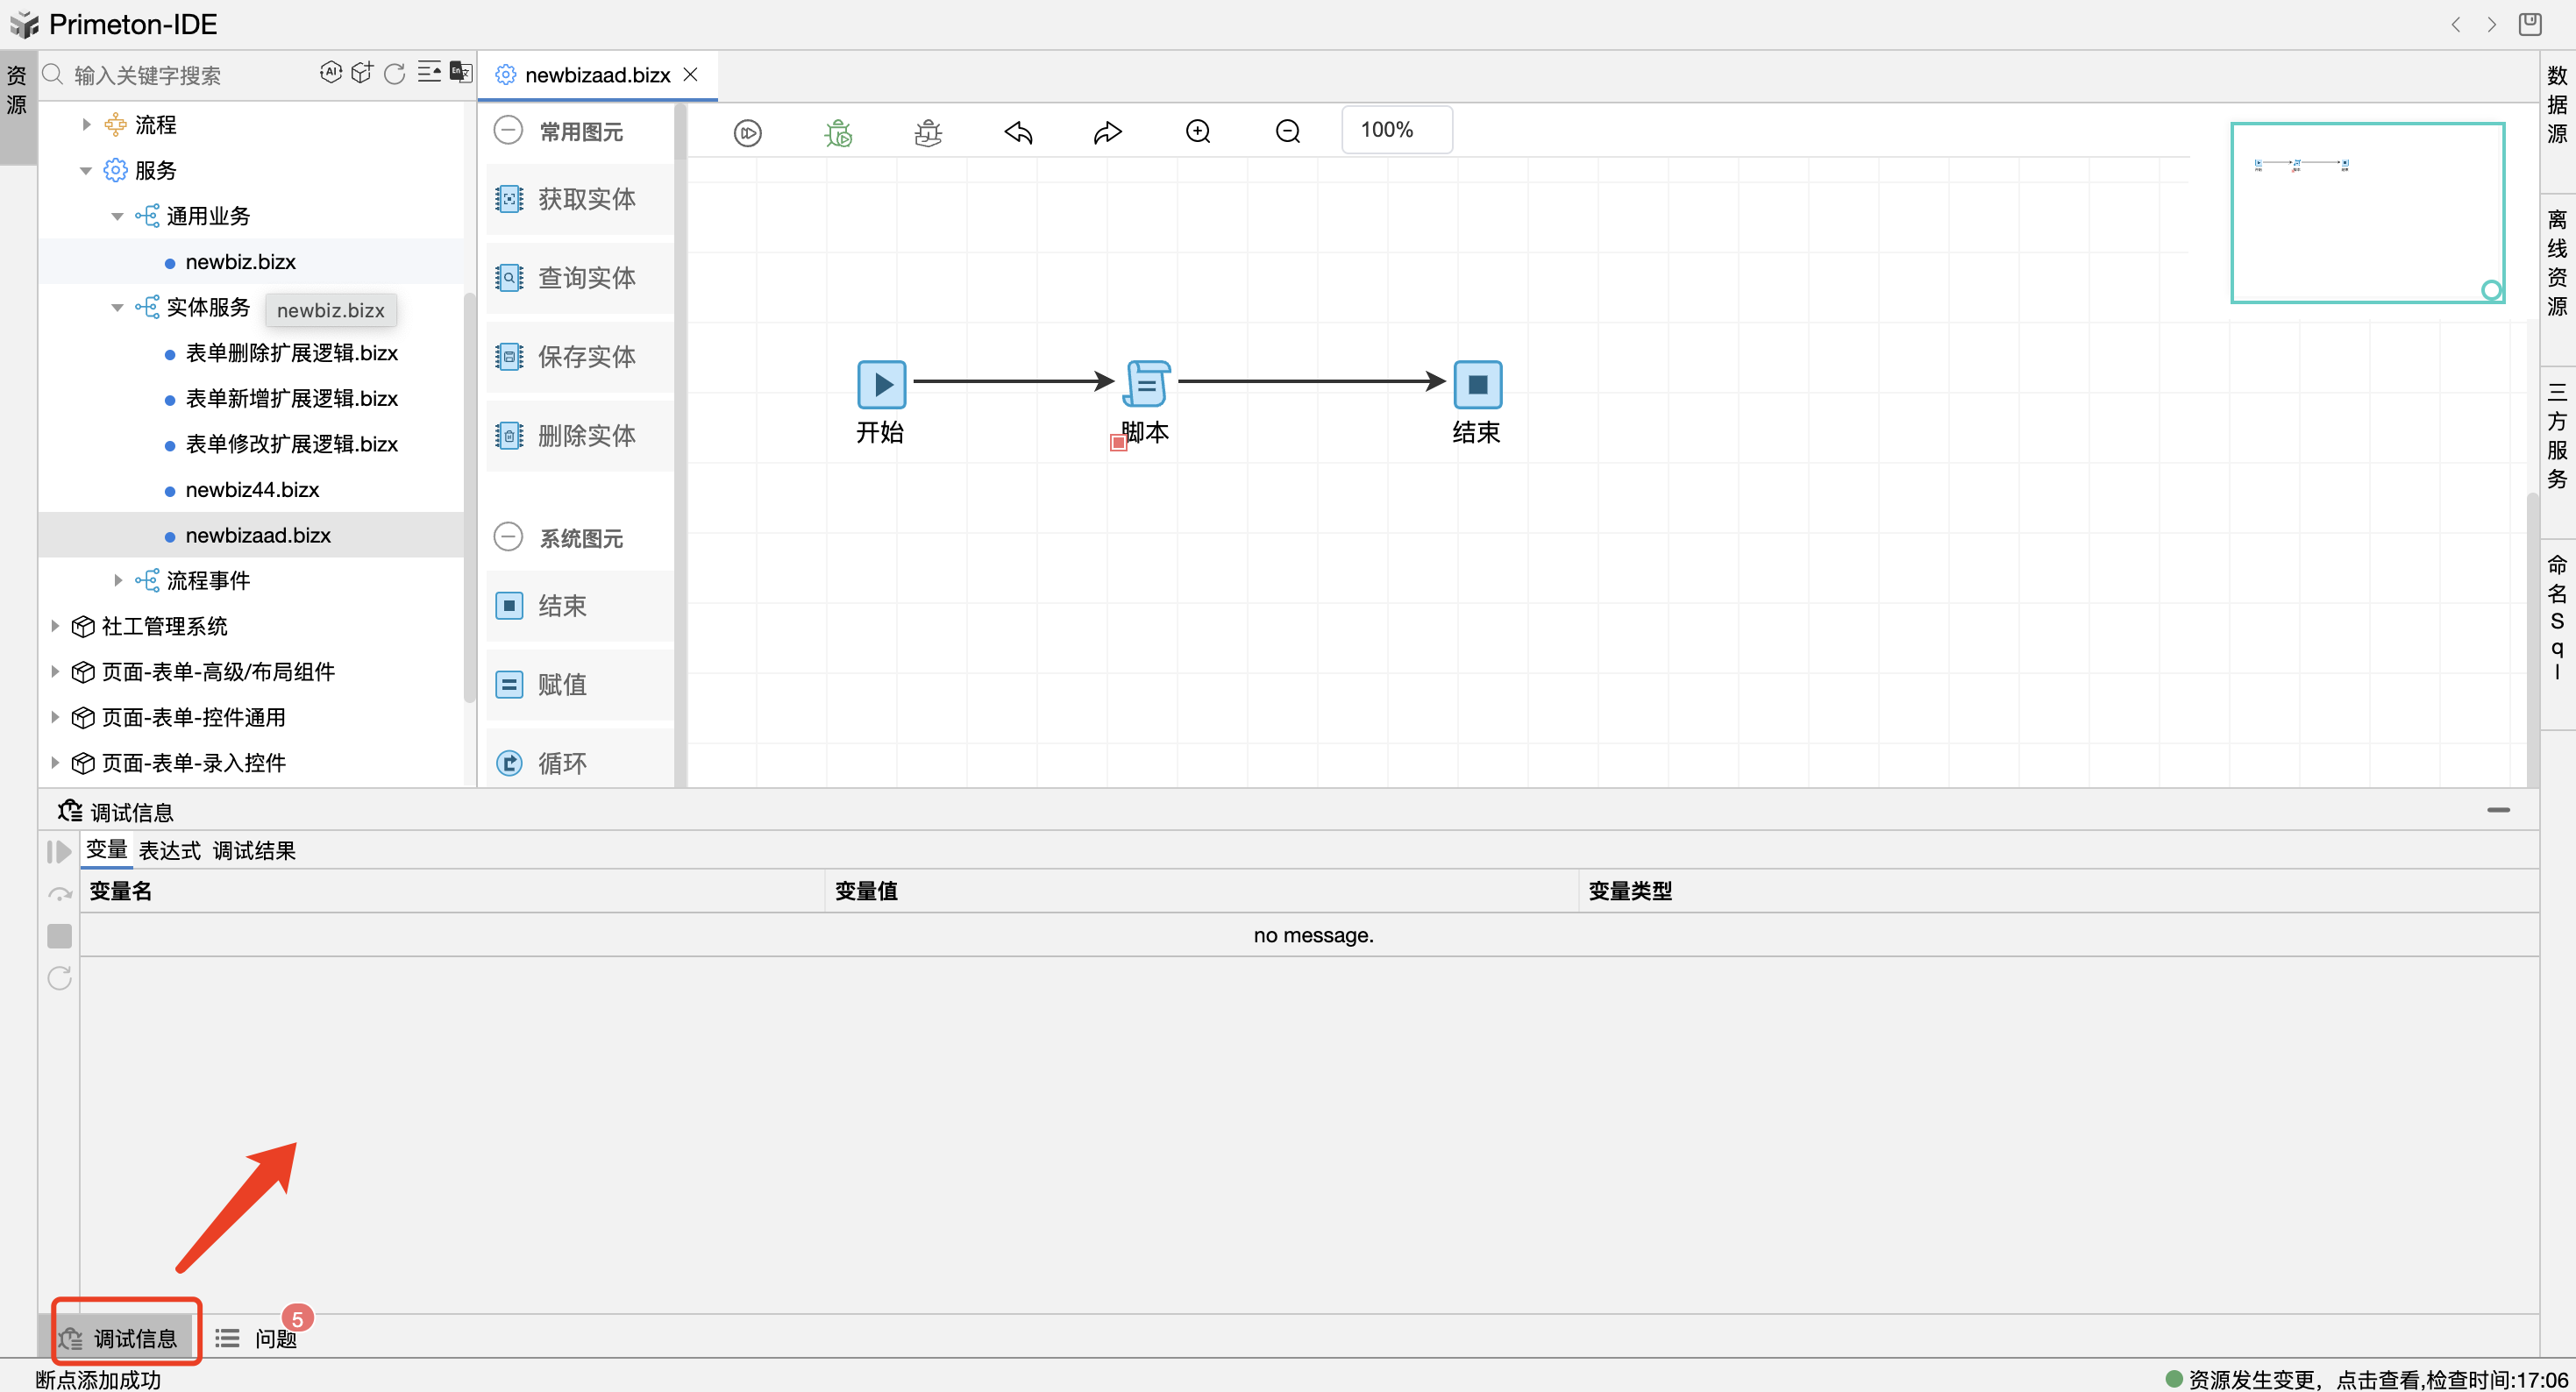
Task: Zoom out with the magnifier minus icon
Action: [1288, 132]
